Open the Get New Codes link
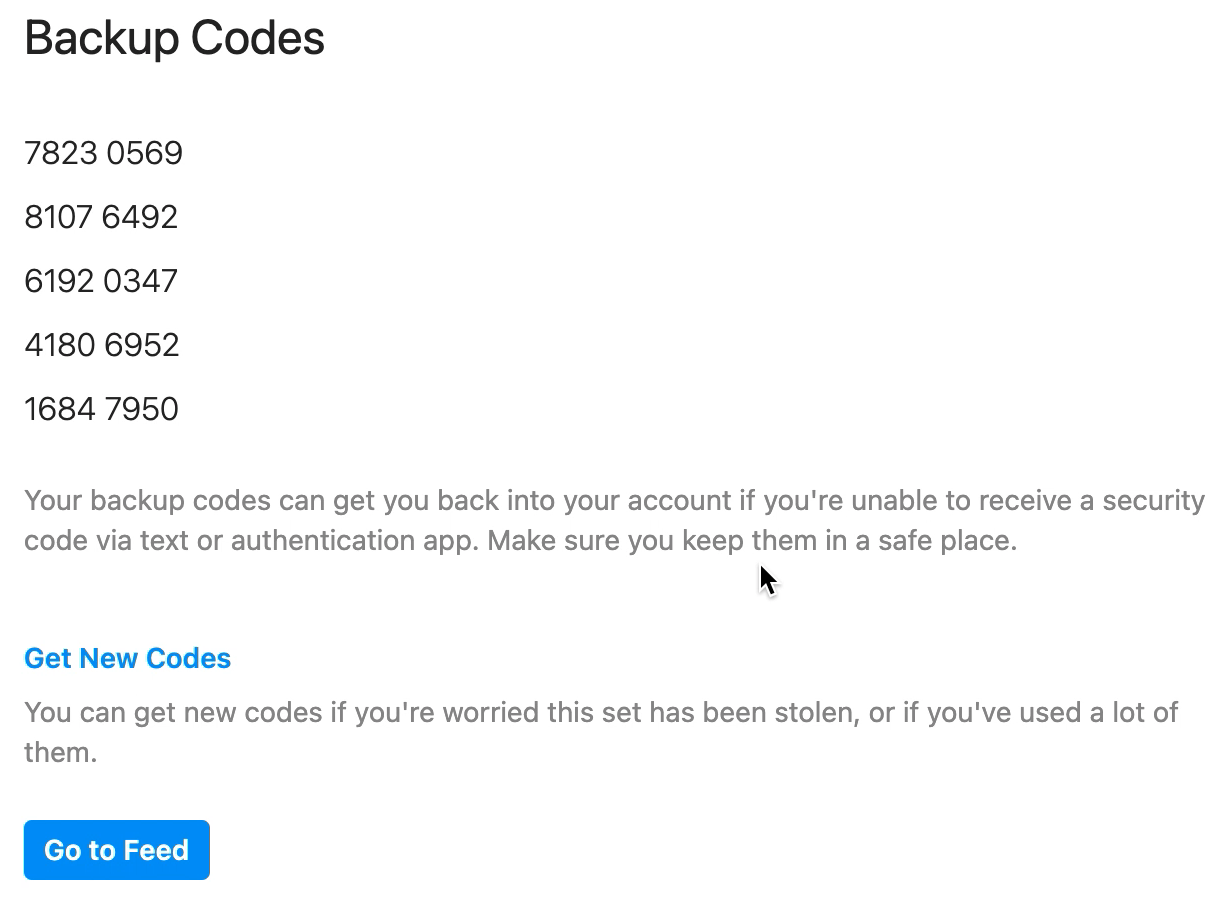This screenshot has width=1232, height=904. (127, 658)
